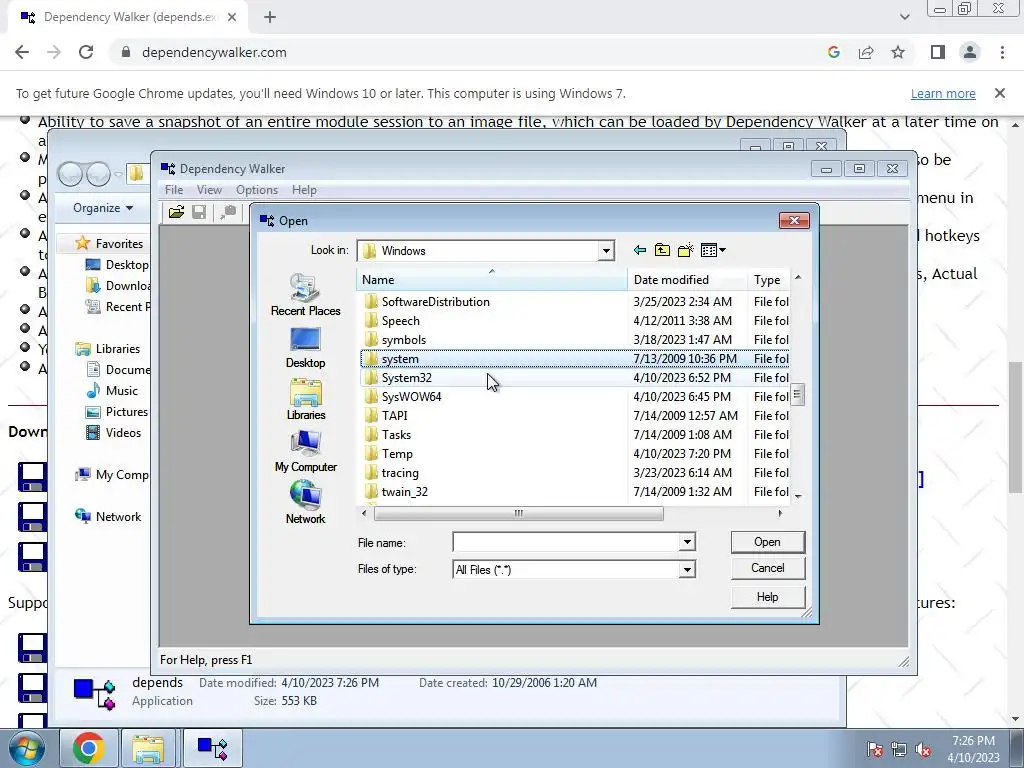The height and width of the screenshot is (768, 1024).
Task: Click the File name input field
Action: pos(566,542)
